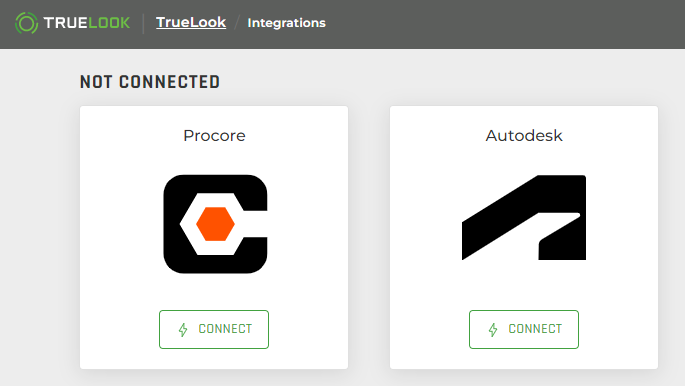Connect the Procore integration
The width and height of the screenshot is (685, 386).
[x=214, y=329]
